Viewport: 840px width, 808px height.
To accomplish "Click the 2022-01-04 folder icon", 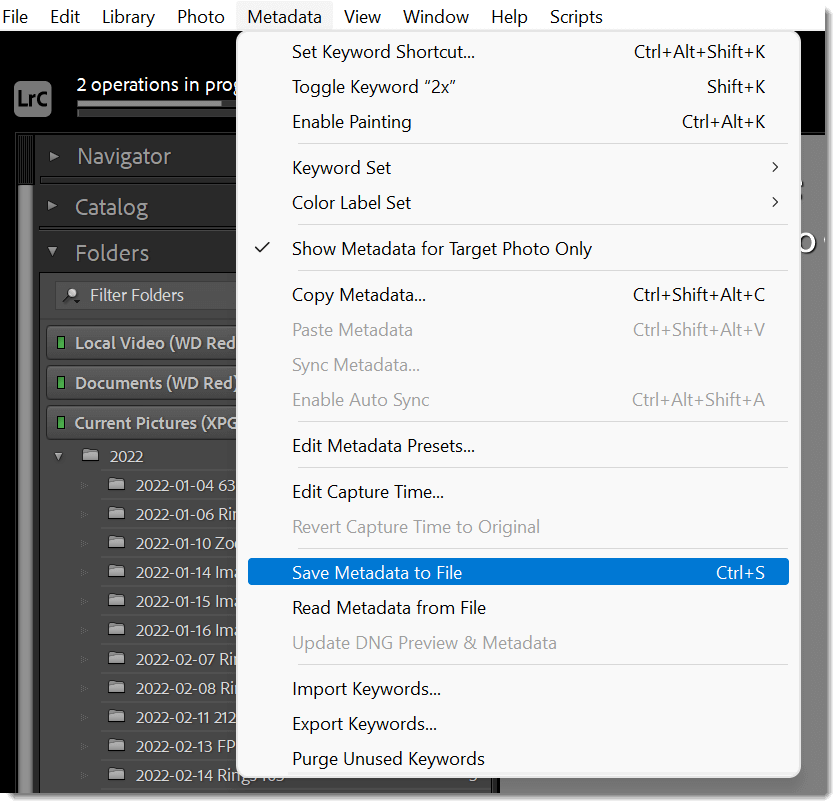I will point(117,486).
